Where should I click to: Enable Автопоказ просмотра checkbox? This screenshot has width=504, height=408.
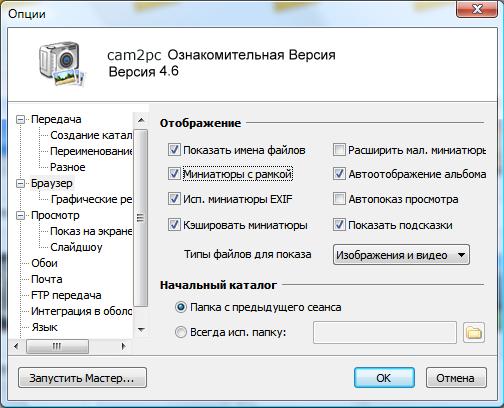tap(339, 199)
